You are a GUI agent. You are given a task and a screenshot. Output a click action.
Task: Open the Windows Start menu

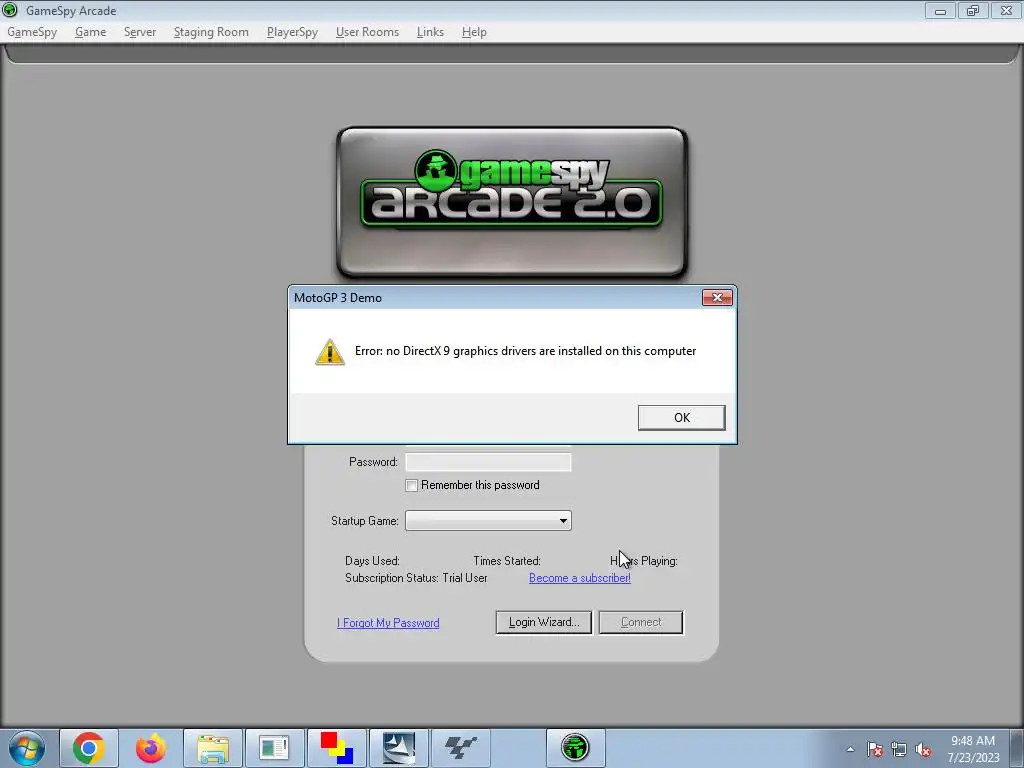point(26,748)
